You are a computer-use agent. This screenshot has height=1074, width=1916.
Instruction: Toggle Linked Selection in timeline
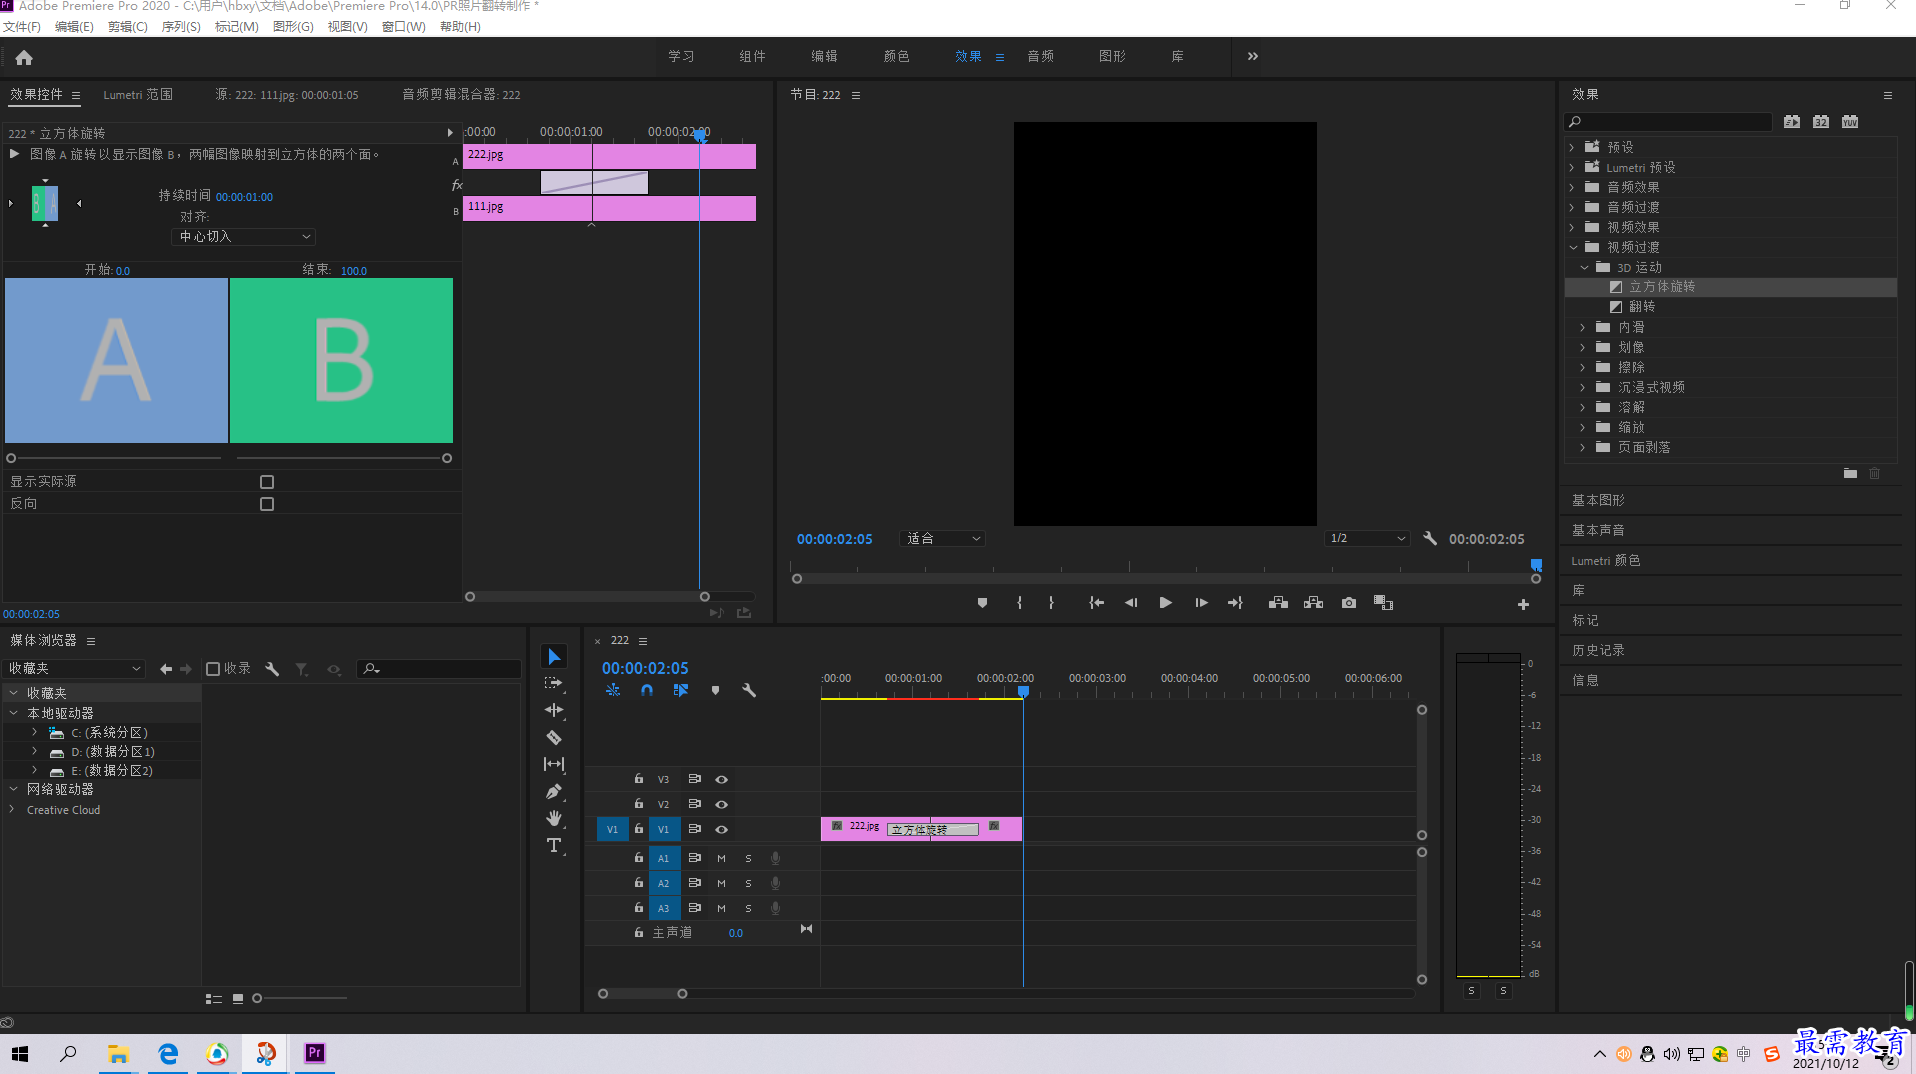681,690
